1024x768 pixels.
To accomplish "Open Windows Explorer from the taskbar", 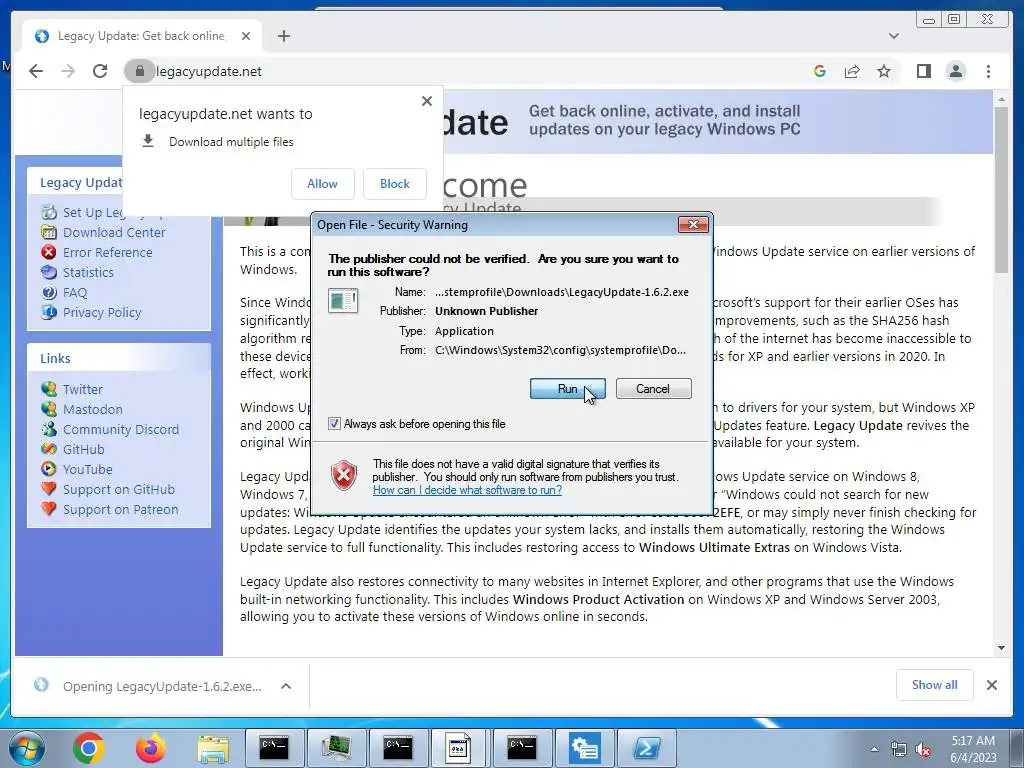I will click(213, 748).
